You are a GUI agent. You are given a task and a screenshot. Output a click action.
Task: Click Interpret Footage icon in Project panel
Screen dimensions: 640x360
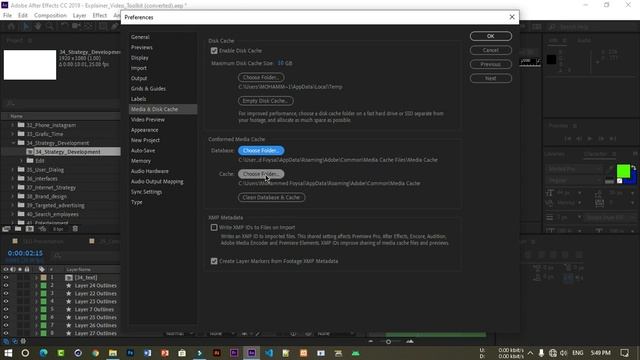click(6, 229)
